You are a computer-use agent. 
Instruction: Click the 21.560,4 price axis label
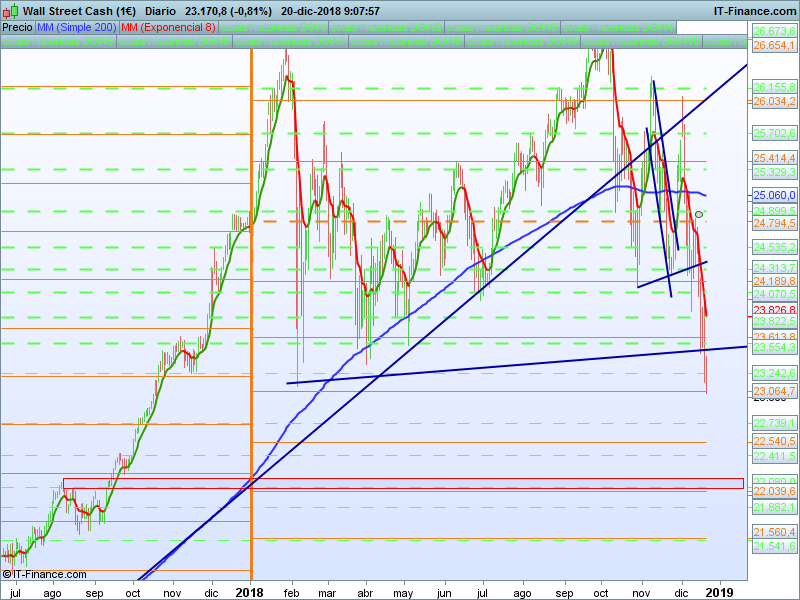click(774, 532)
